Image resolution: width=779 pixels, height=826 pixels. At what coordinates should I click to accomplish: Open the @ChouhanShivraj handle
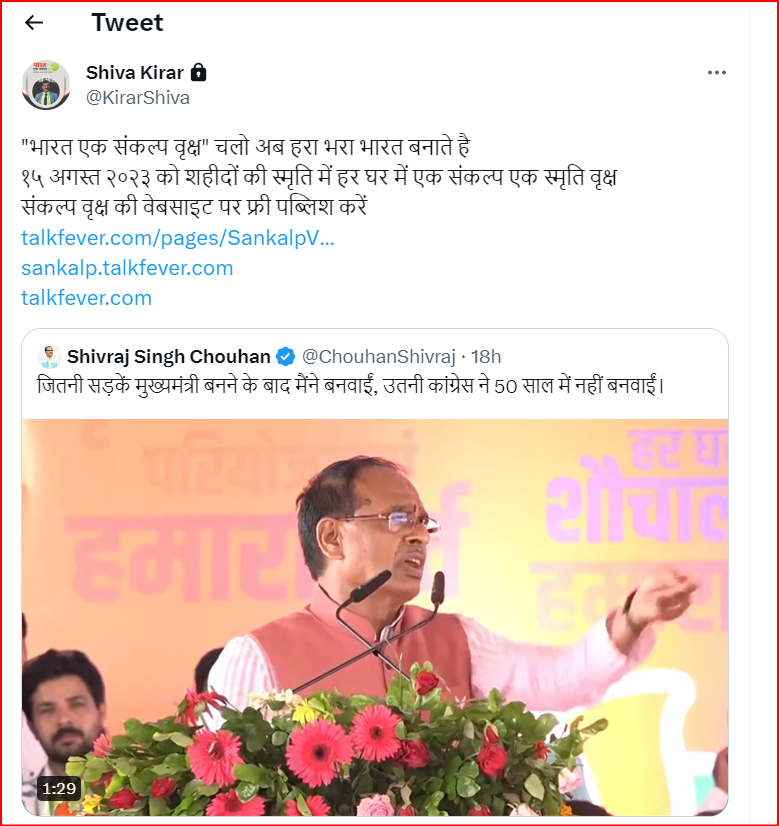(x=379, y=357)
